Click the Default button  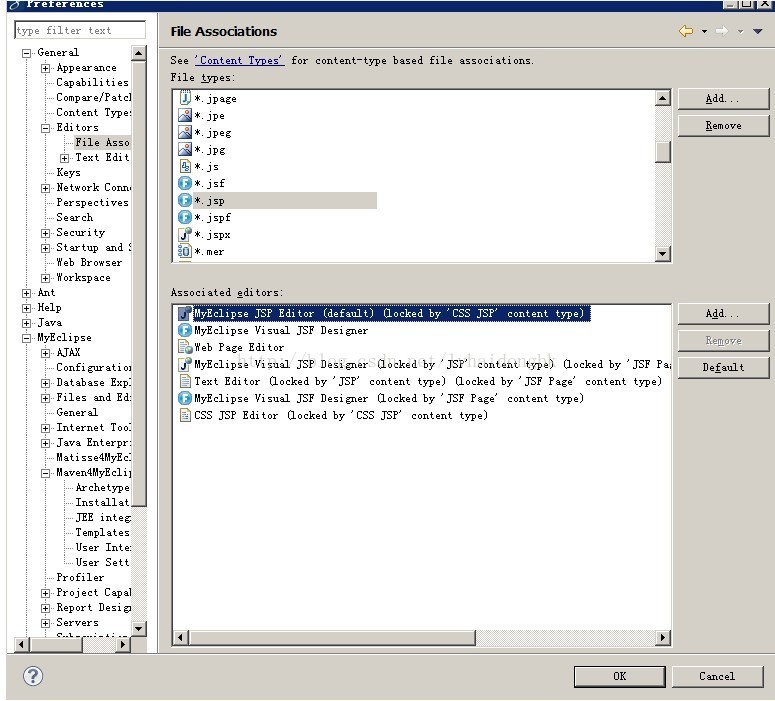pos(723,367)
